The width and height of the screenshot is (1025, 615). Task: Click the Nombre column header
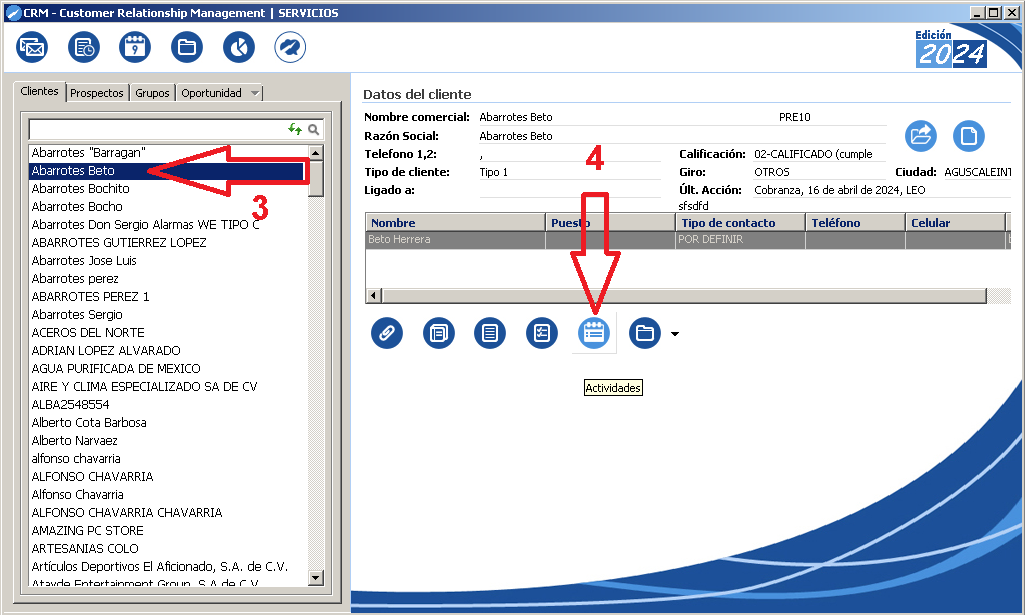pos(455,223)
